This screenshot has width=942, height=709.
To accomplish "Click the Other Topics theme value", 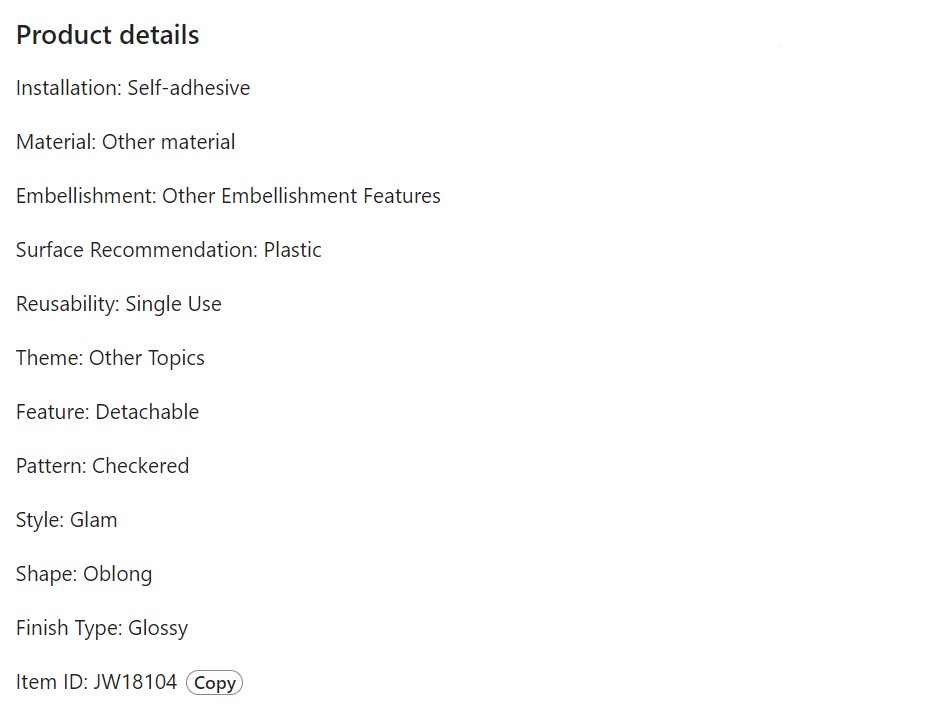I will 147,358.
